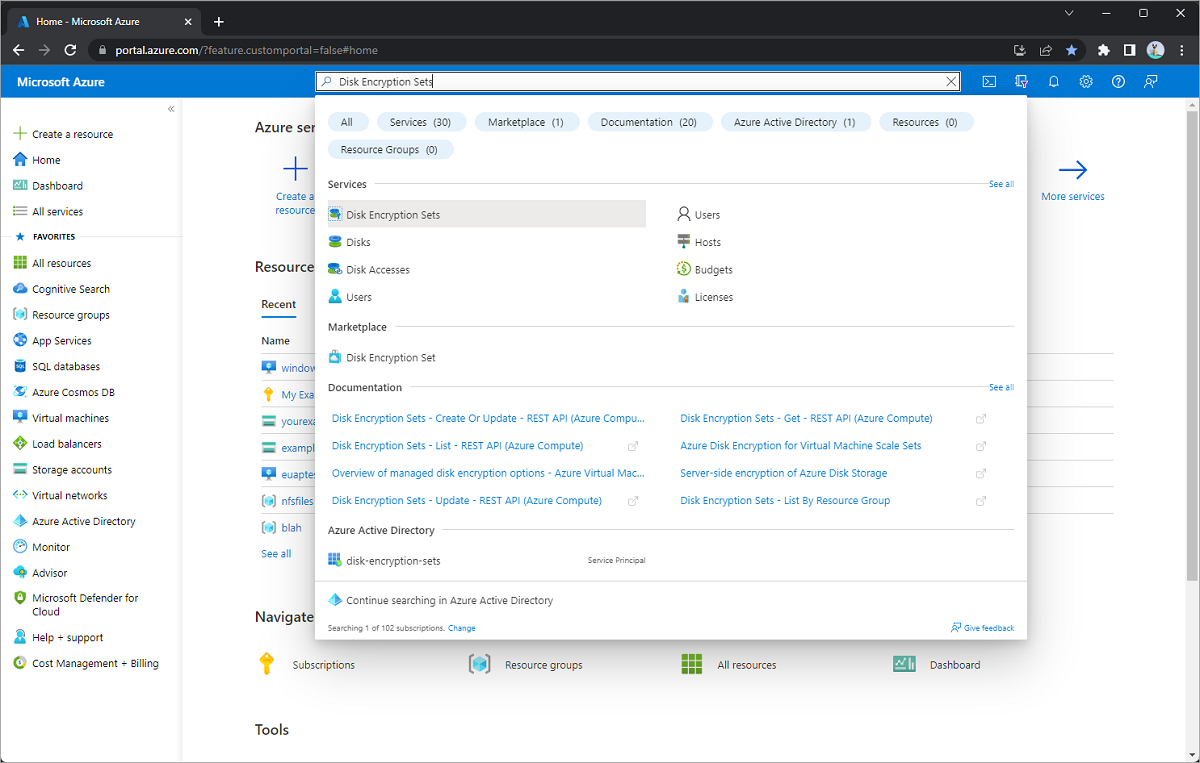Click the Help question mark icon

1119,82
